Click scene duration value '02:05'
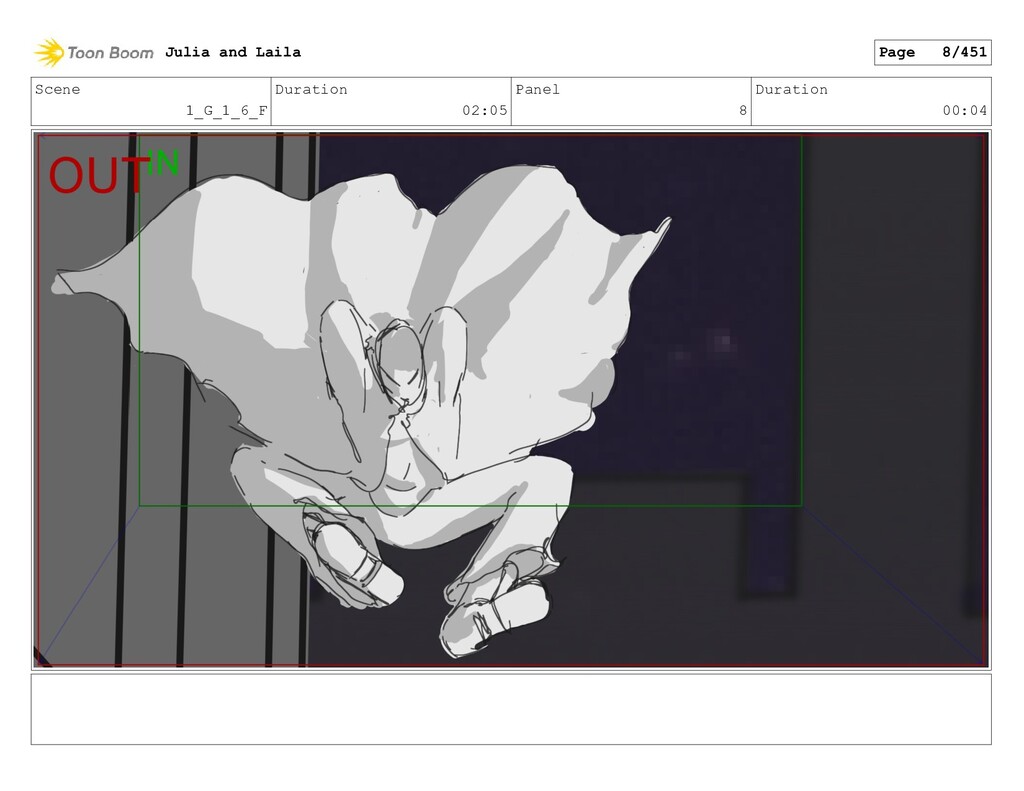This screenshot has width=1024, height=791. pyautogui.click(x=485, y=110)
